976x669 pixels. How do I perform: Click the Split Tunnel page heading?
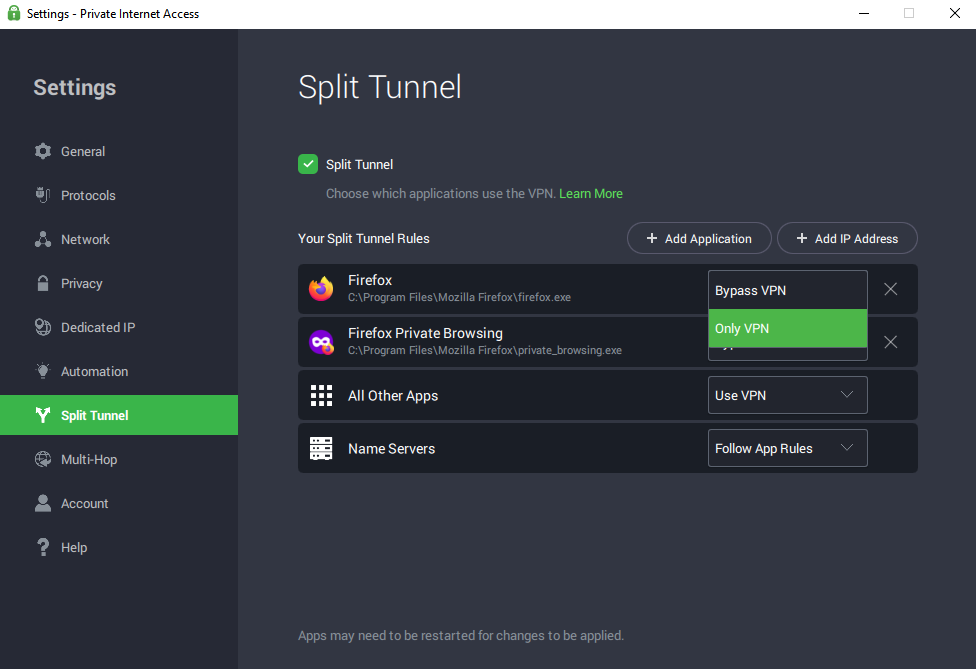(x=380, y=87)
